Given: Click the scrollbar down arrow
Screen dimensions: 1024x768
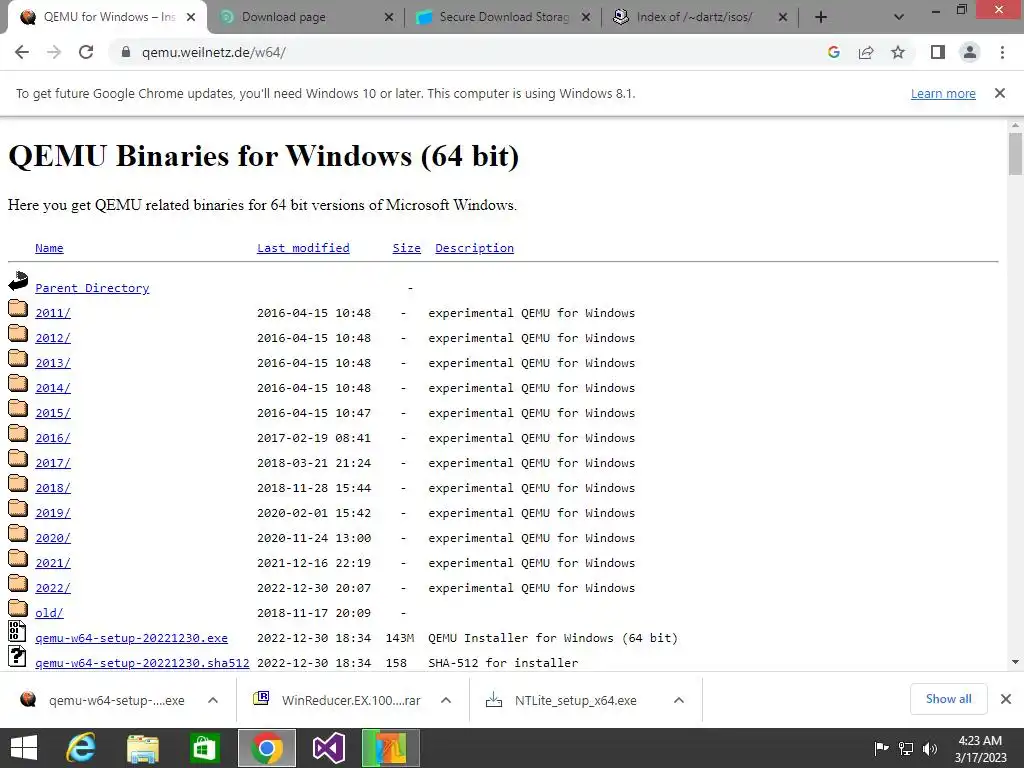Looking at the screenshot, I should pos(1015,662).
